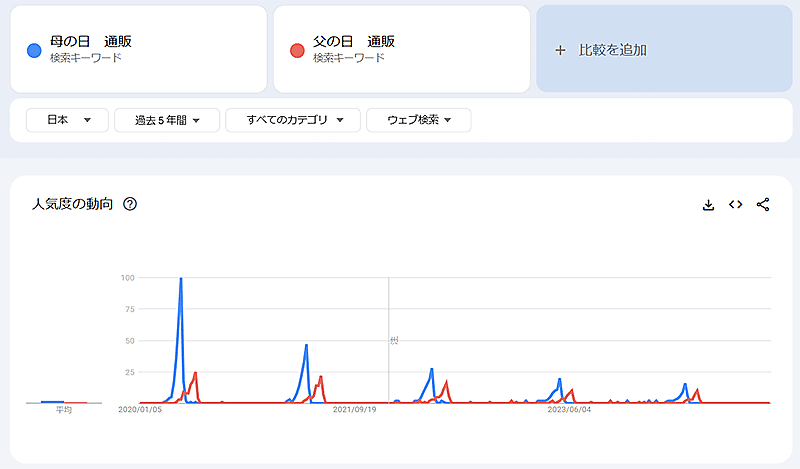Click the tallest blue peak at 100
This screenshot has height=469, width=800.
(181, 279)
